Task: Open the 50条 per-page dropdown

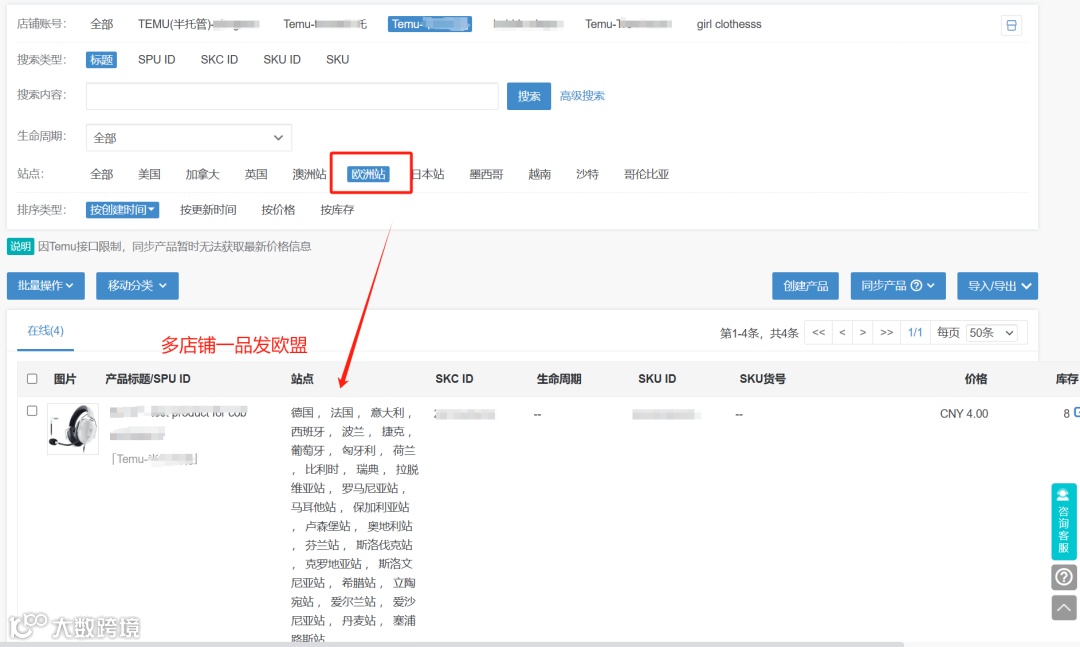Action: coord(991,333)
